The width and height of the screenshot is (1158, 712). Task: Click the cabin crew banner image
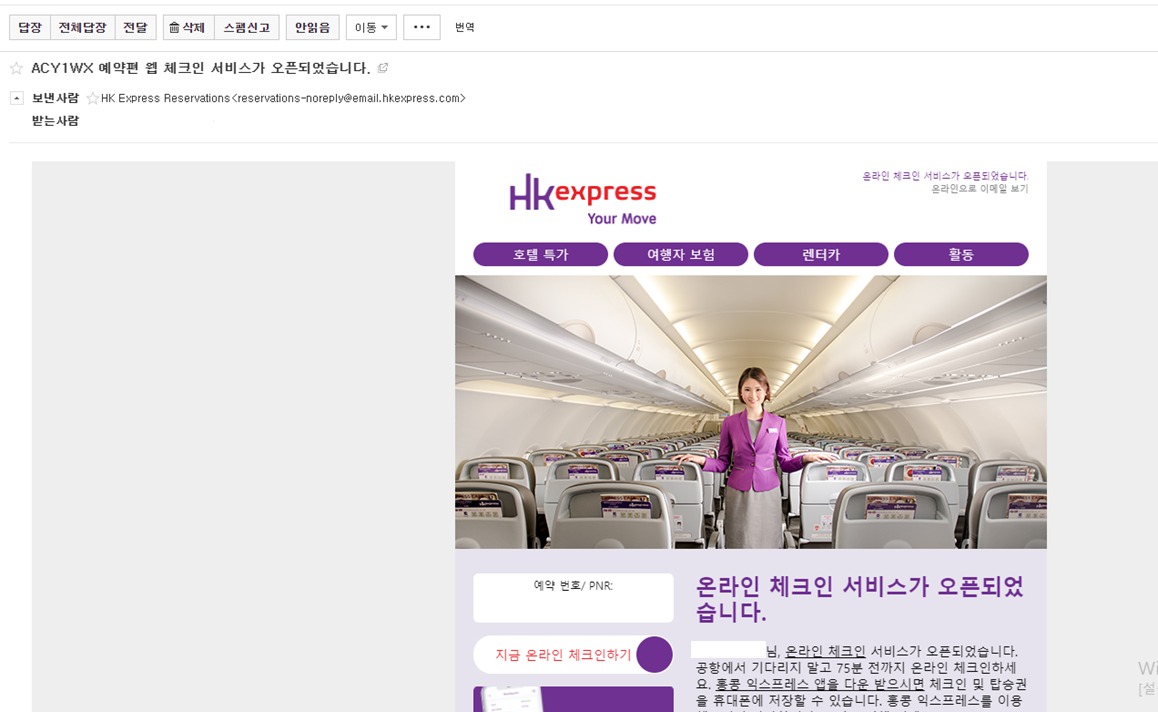pos(751,412)
